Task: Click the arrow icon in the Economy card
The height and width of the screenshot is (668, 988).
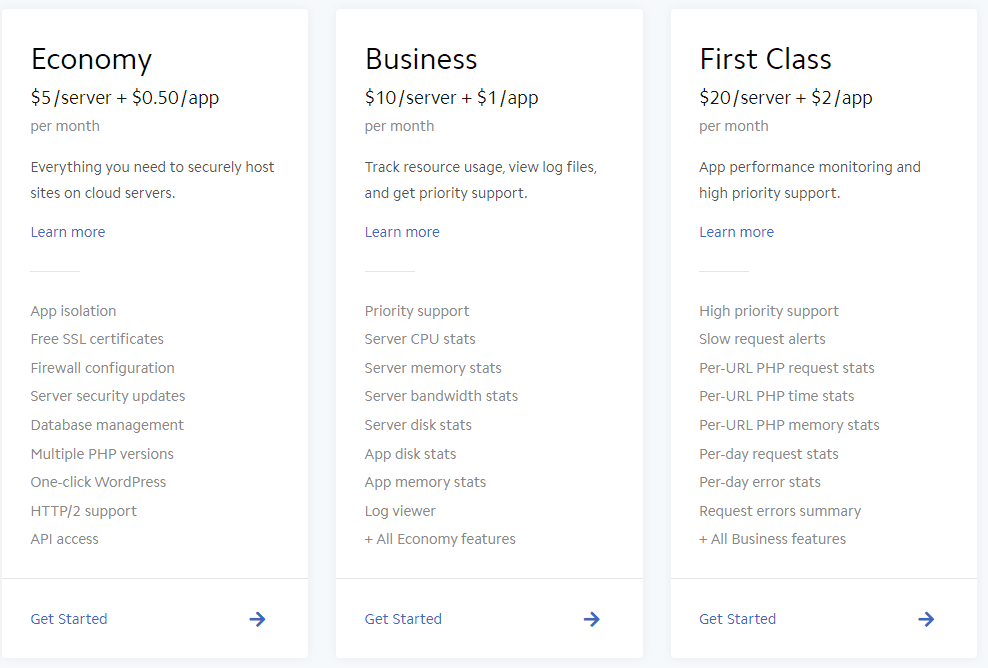Action: tap(257, 619)
